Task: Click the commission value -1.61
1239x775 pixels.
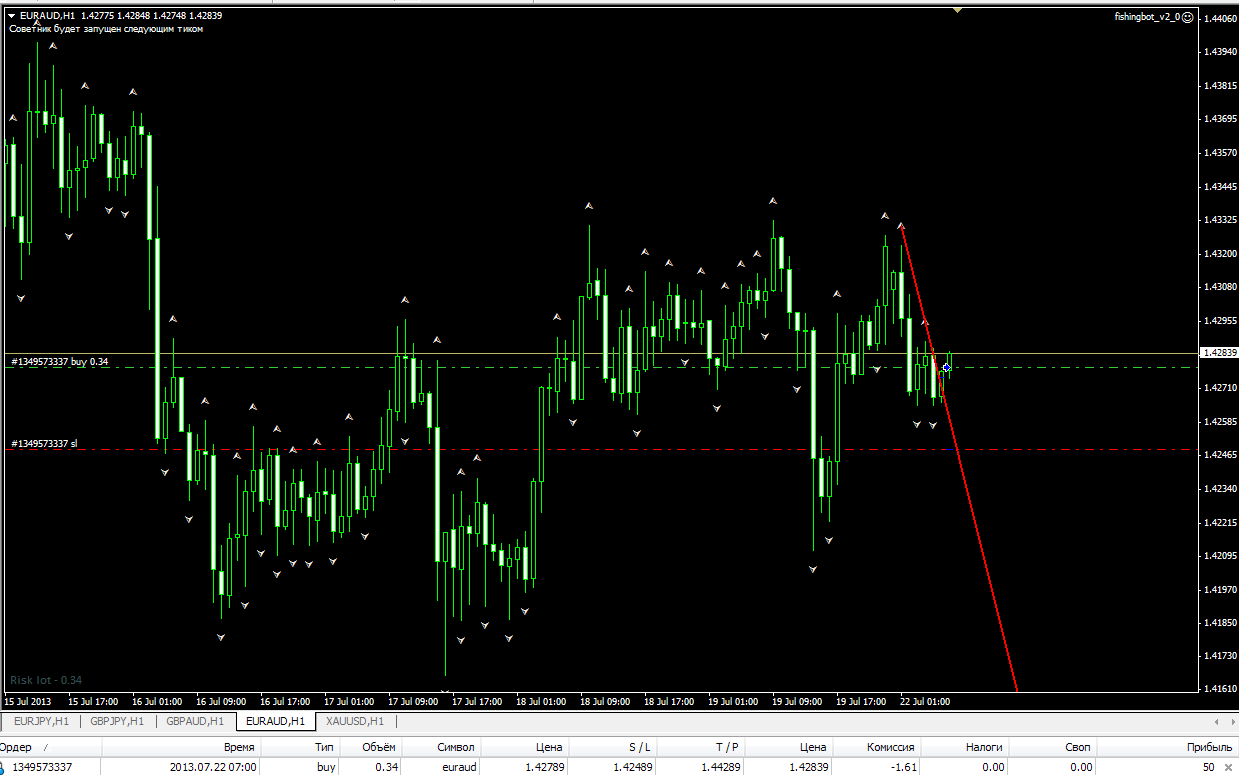Action: pos(904,767)
